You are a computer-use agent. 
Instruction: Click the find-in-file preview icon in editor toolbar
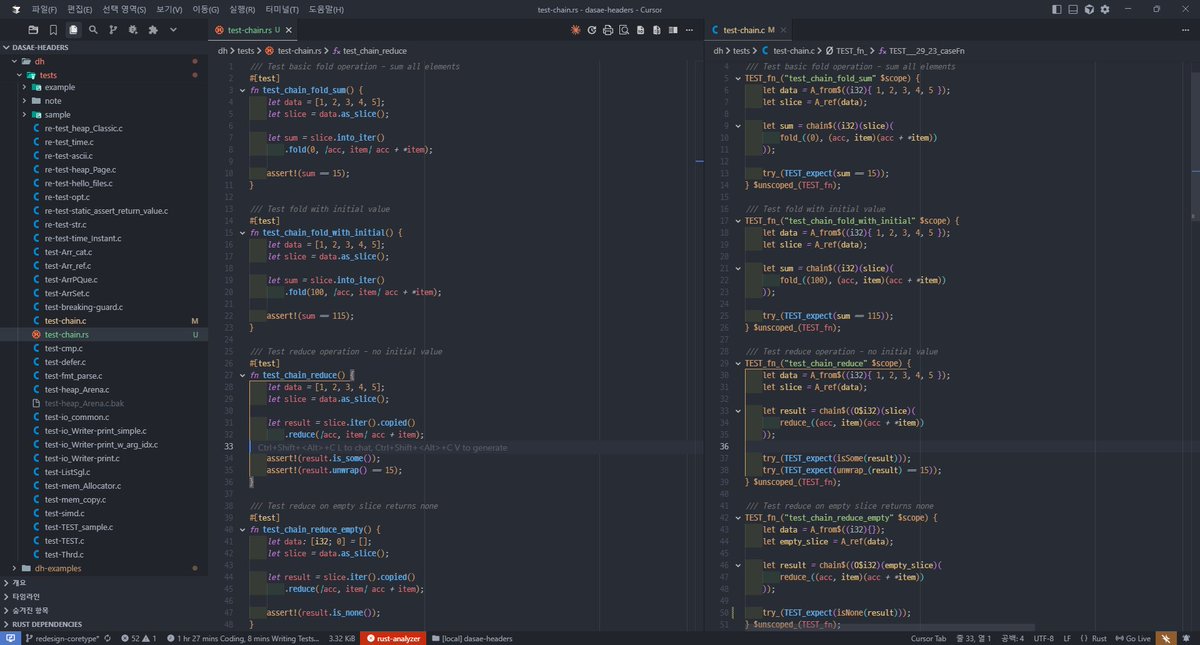[625, 30]
